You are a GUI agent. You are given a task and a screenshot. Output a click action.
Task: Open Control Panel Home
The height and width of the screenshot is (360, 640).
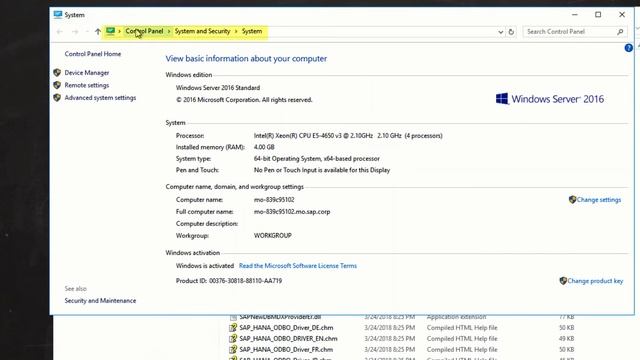[x=93, y=54]
